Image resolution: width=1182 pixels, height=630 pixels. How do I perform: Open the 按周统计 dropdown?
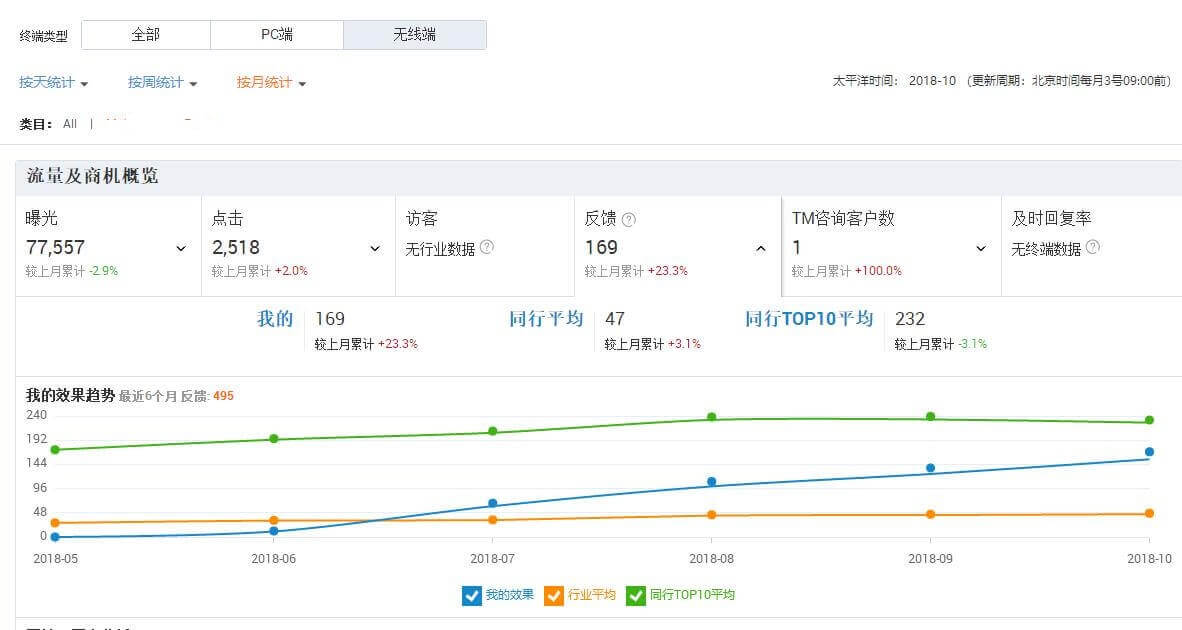pos(162,83)
